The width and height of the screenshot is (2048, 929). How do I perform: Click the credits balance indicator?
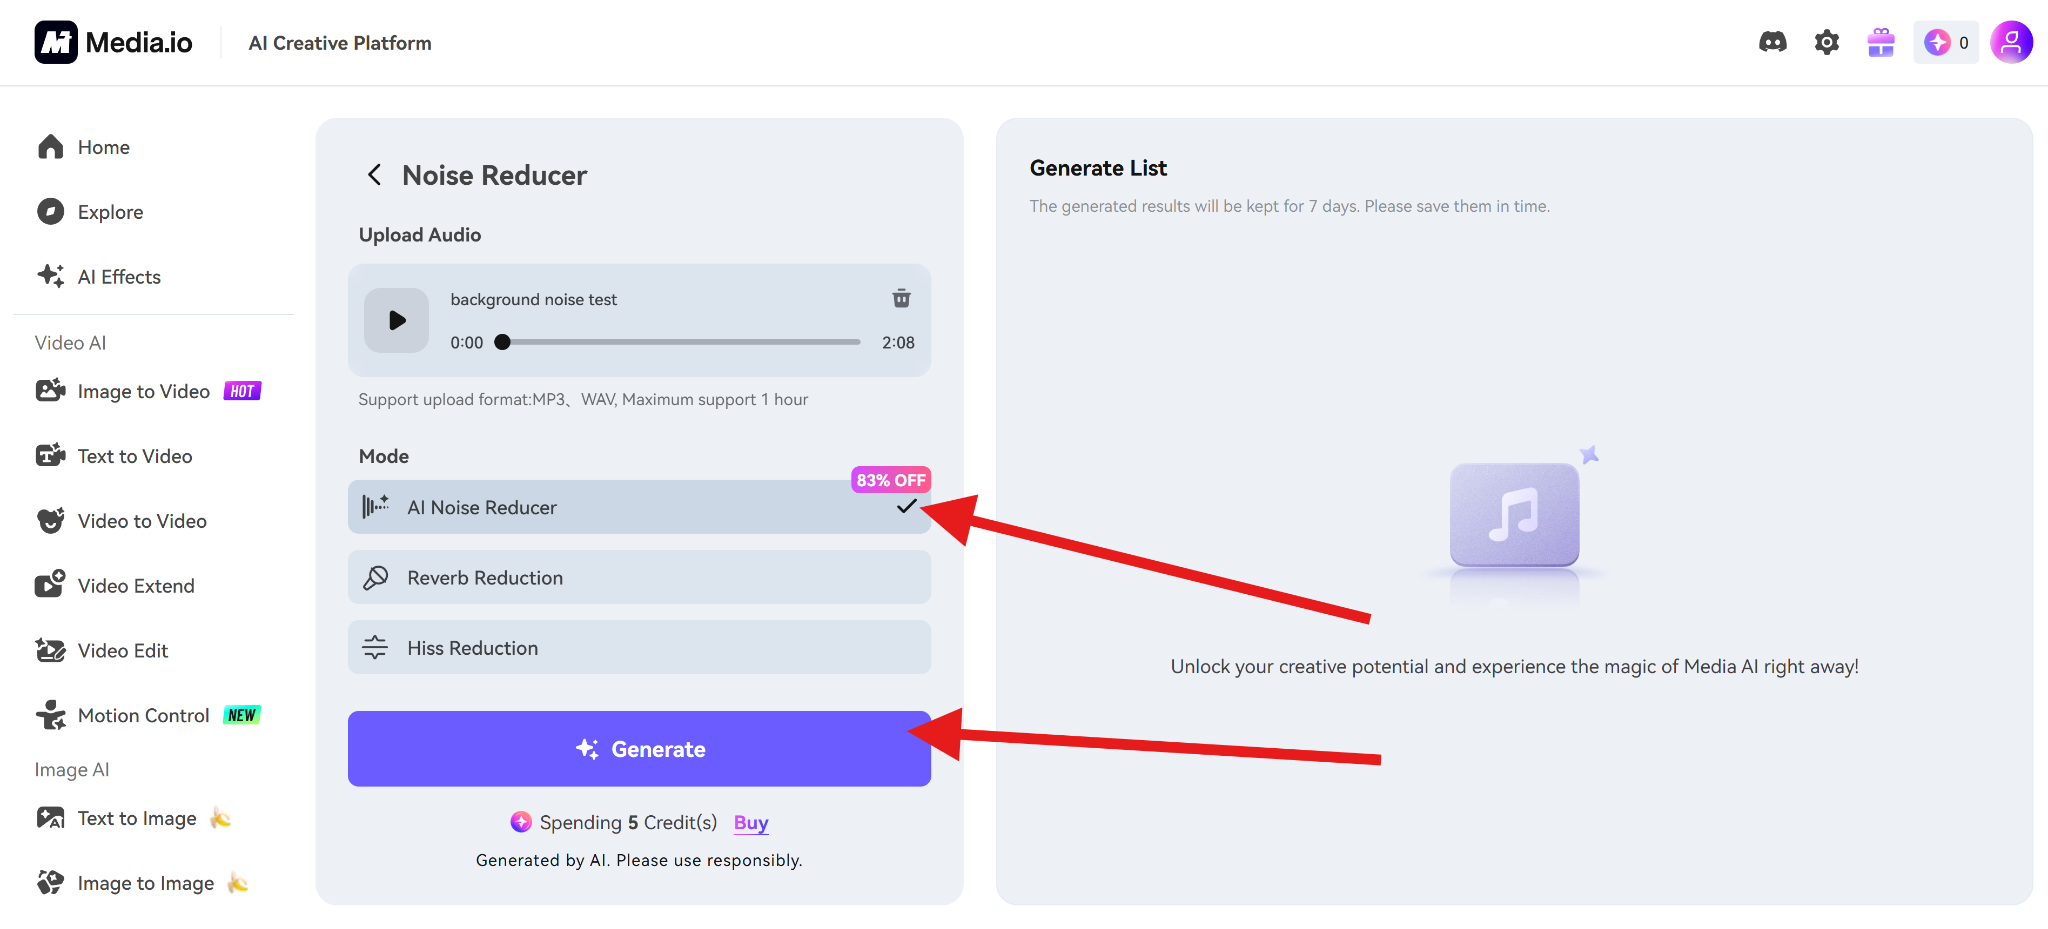tap(1945, 42)
